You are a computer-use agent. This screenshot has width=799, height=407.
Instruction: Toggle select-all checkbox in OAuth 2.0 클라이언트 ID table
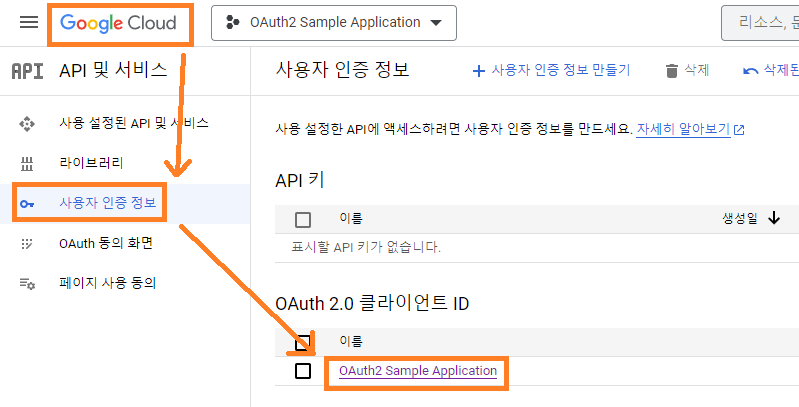[303, 342]
